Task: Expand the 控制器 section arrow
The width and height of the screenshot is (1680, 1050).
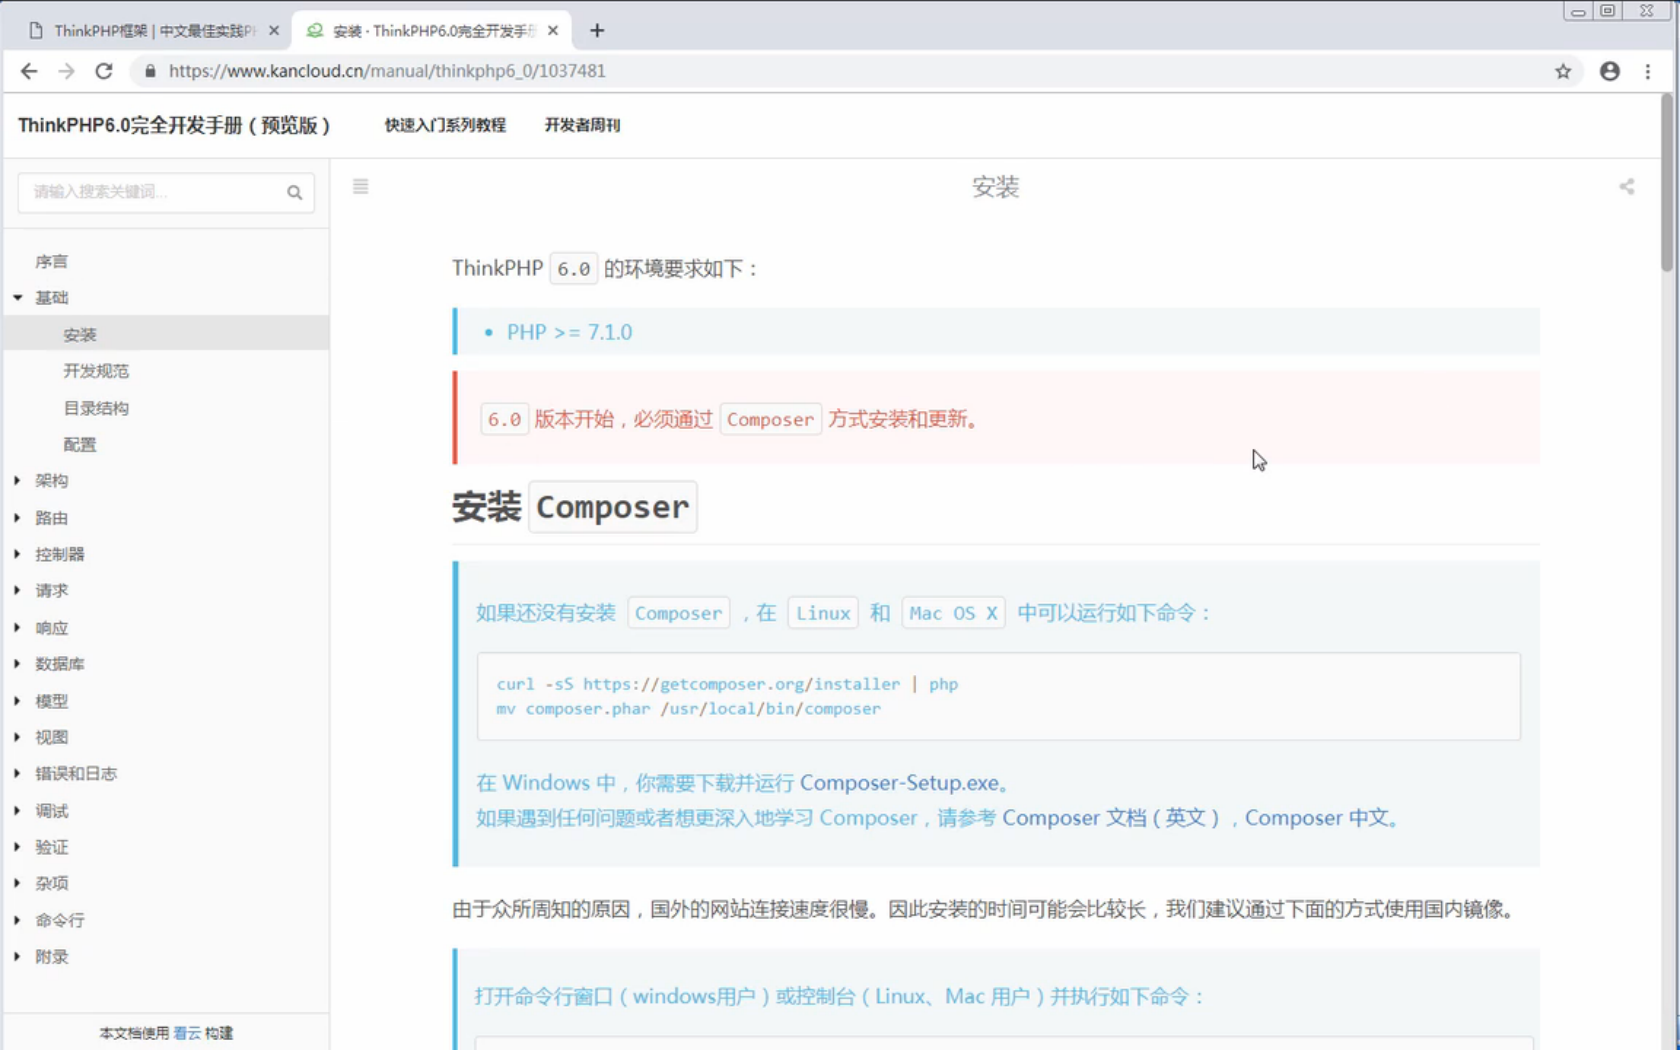Action: (17, 554)
